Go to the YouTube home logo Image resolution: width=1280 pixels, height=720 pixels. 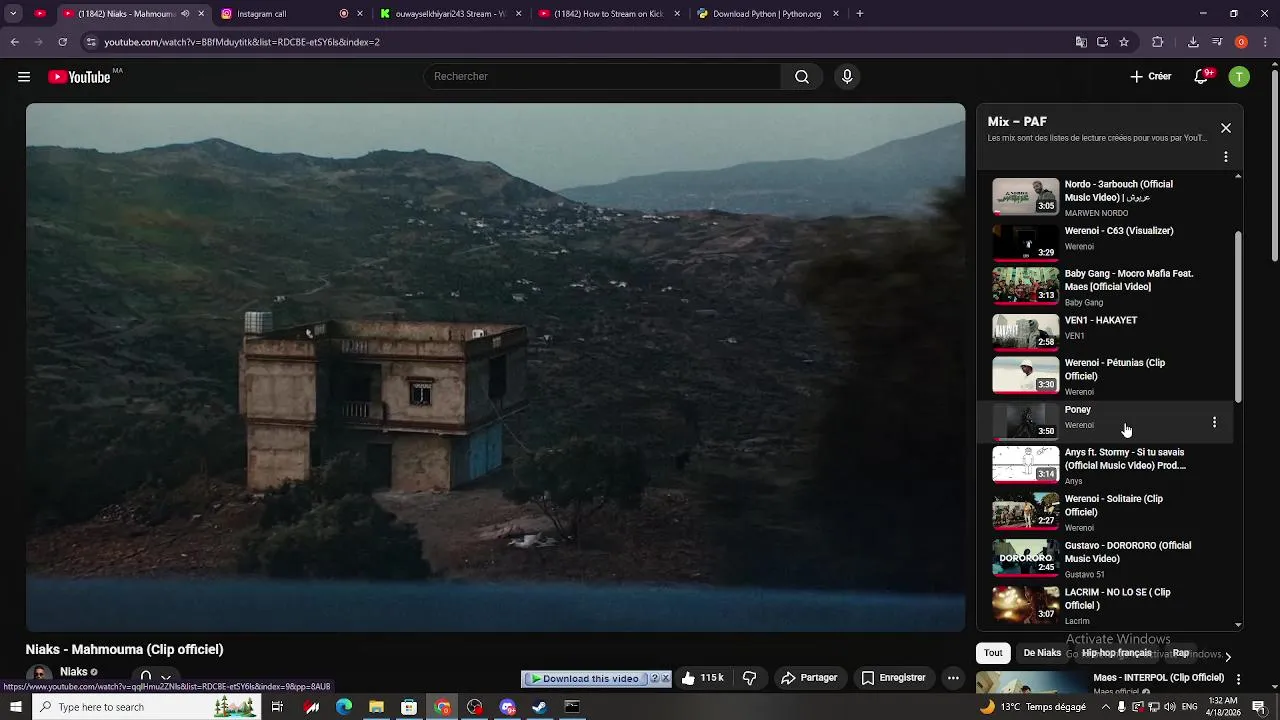pos(79,77)
